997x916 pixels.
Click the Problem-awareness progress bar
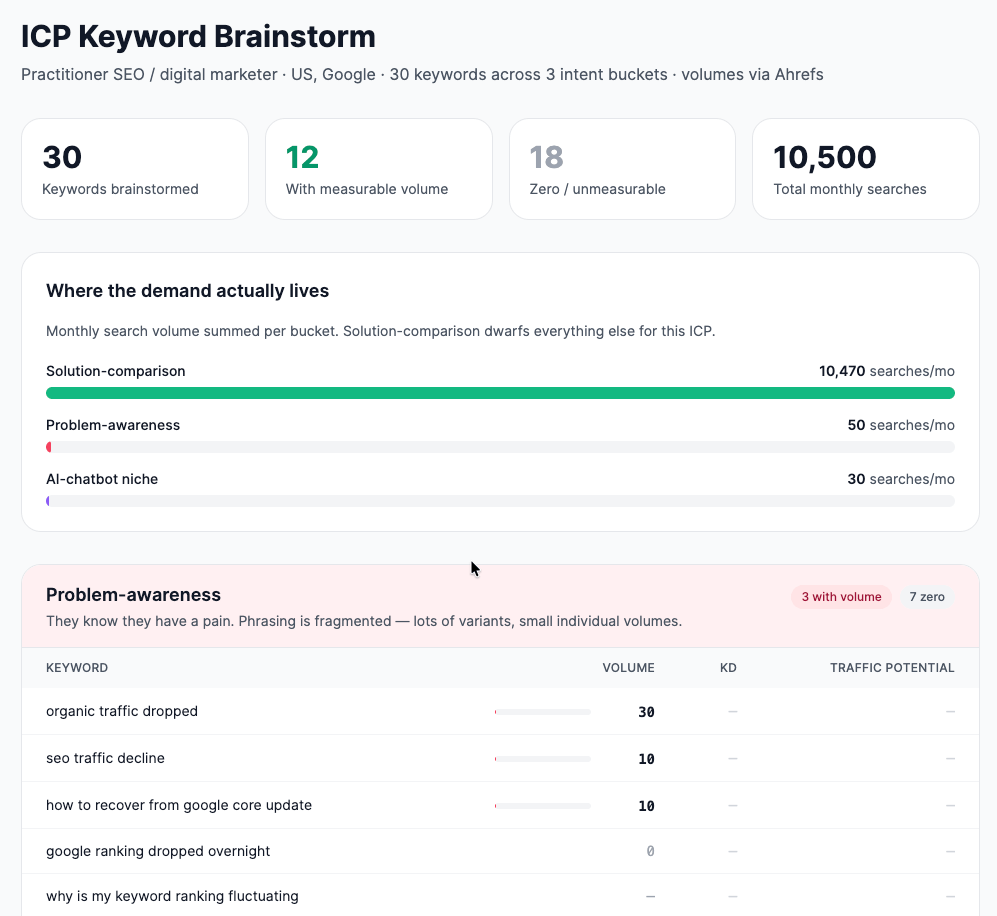(500, 447)
